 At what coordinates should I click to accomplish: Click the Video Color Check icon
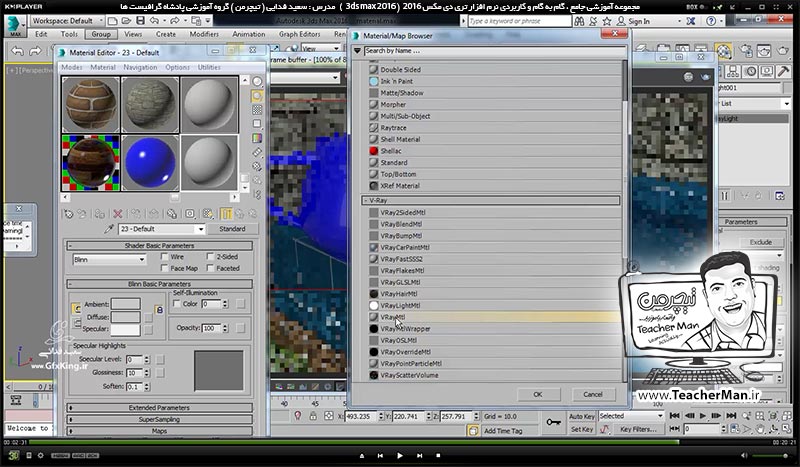[x=257, y=138]
